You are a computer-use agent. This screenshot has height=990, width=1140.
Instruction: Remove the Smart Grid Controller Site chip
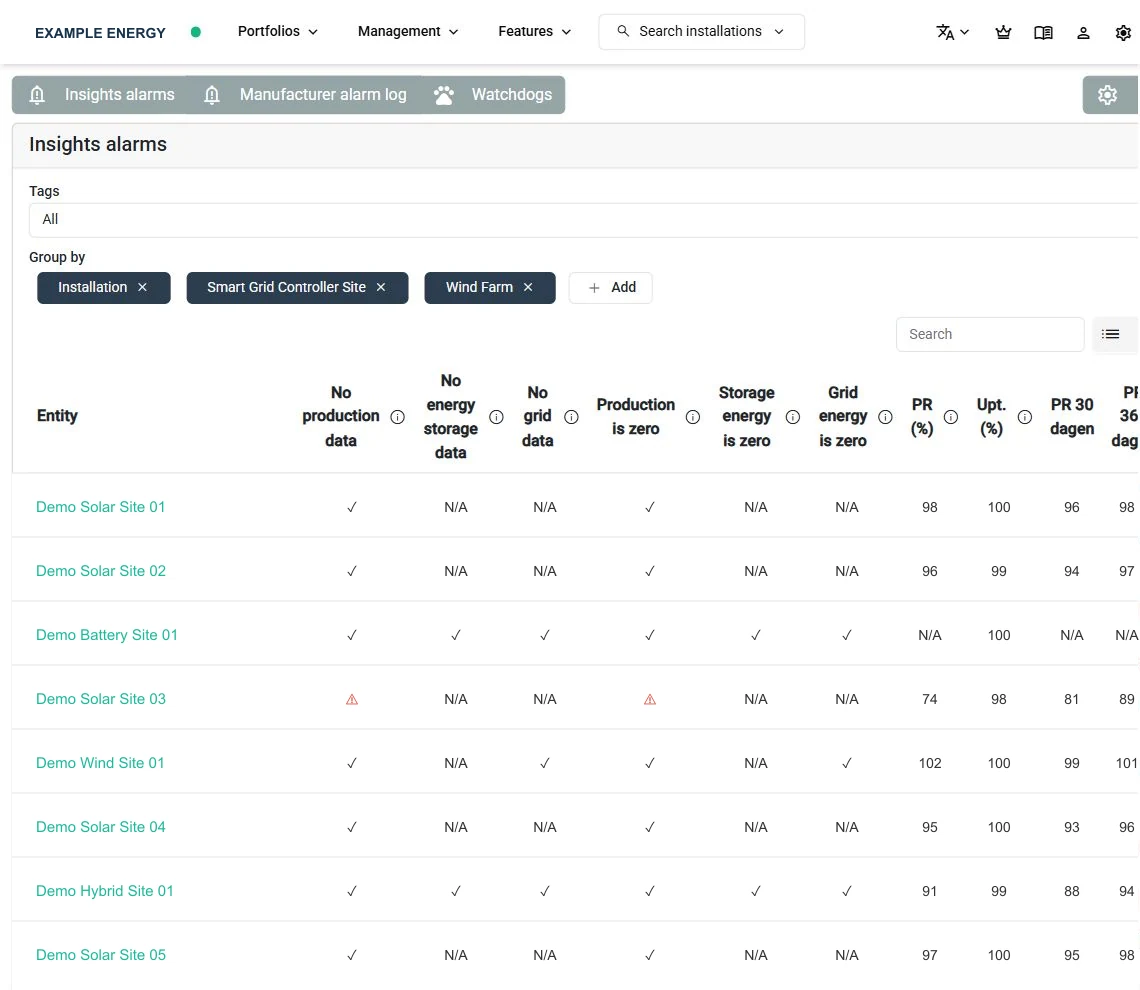pos(381,287)
